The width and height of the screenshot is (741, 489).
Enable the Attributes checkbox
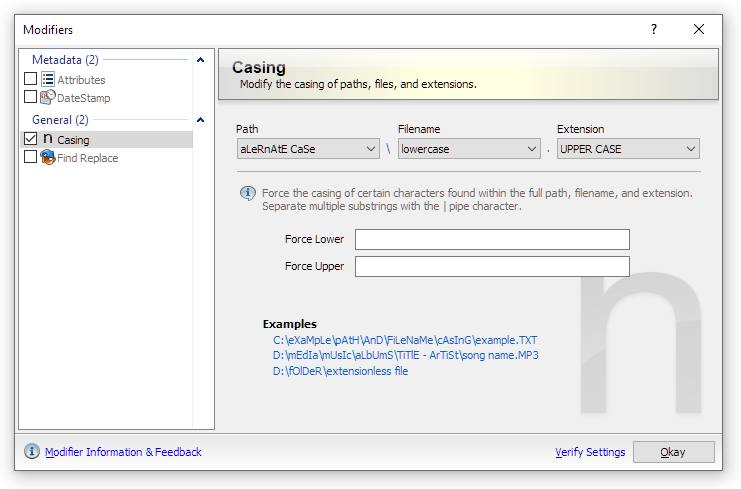(30, 79)
